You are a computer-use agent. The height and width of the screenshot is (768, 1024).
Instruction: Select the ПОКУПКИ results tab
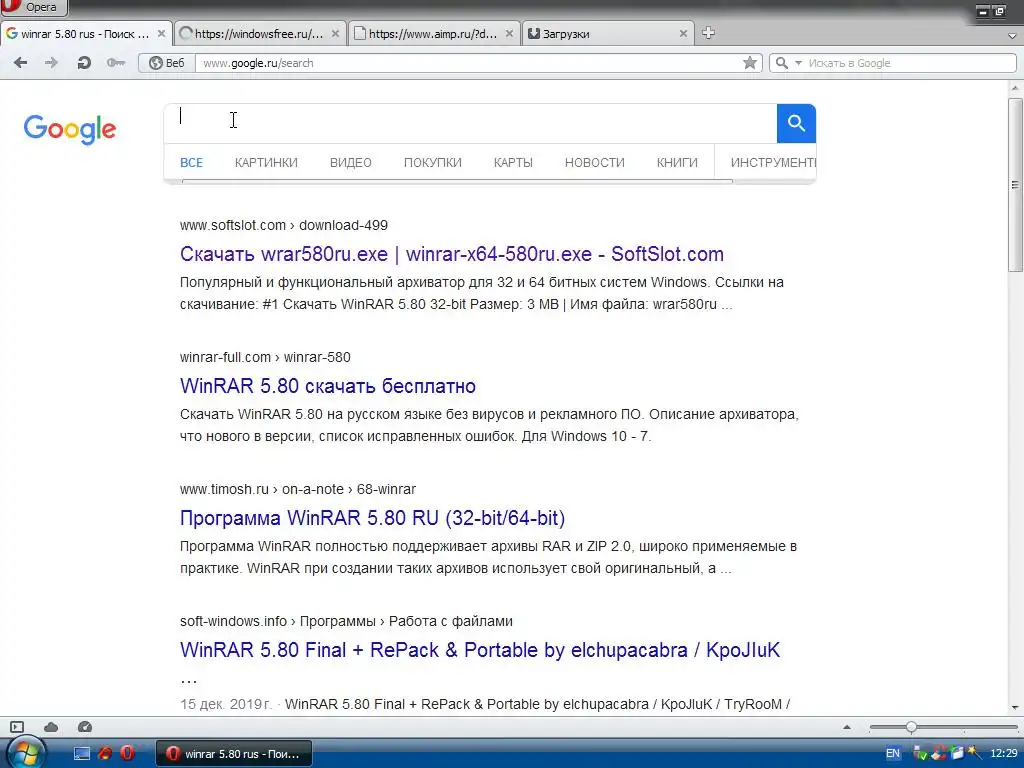[432, 163]
